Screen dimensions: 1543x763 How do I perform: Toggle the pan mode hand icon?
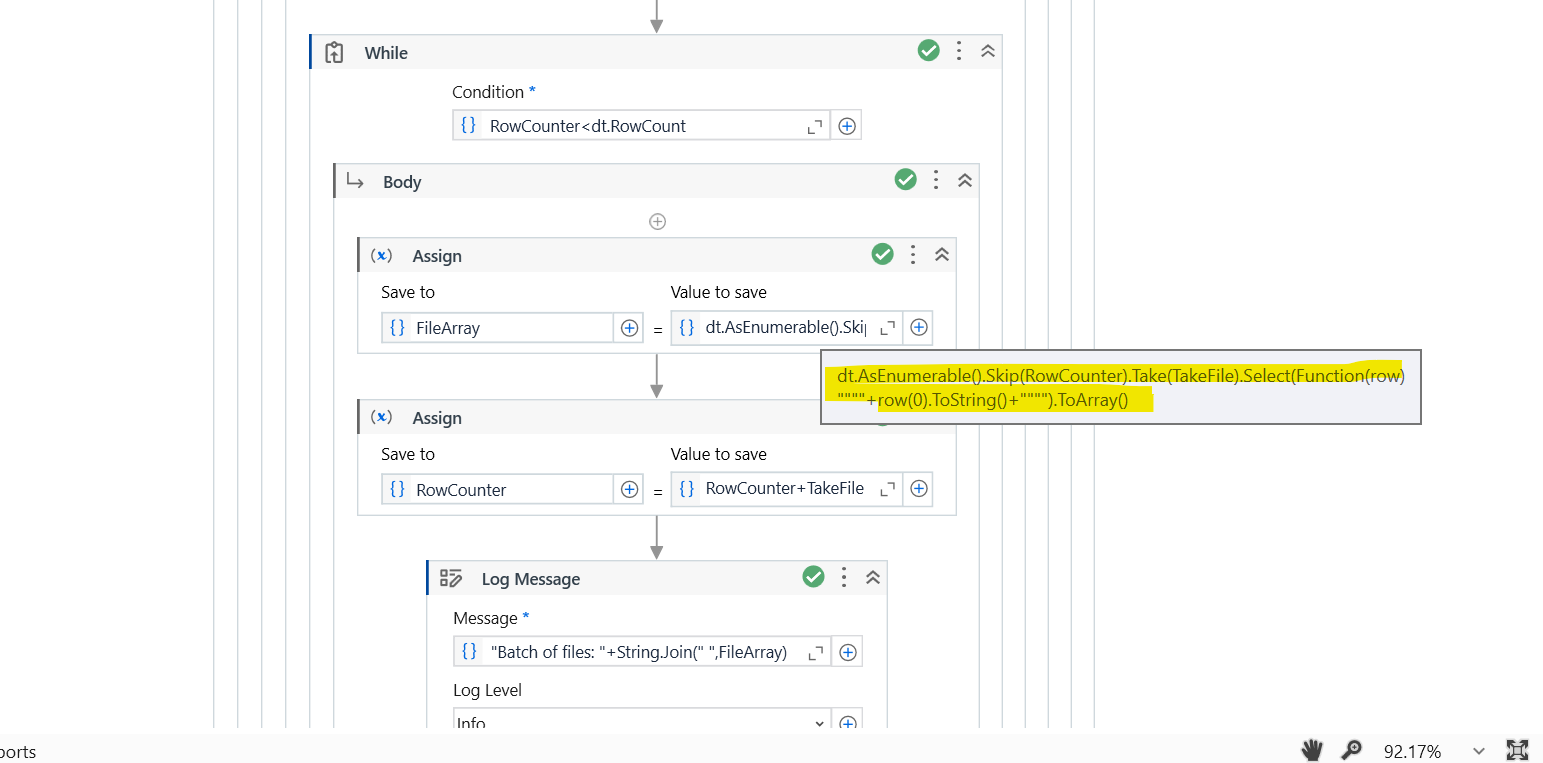1312,750
